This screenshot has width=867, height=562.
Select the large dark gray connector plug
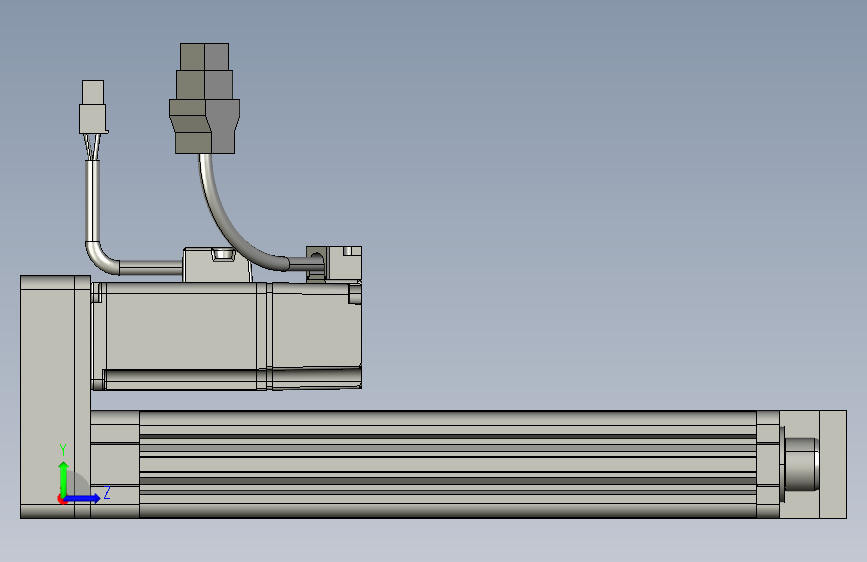pos(205,98)
